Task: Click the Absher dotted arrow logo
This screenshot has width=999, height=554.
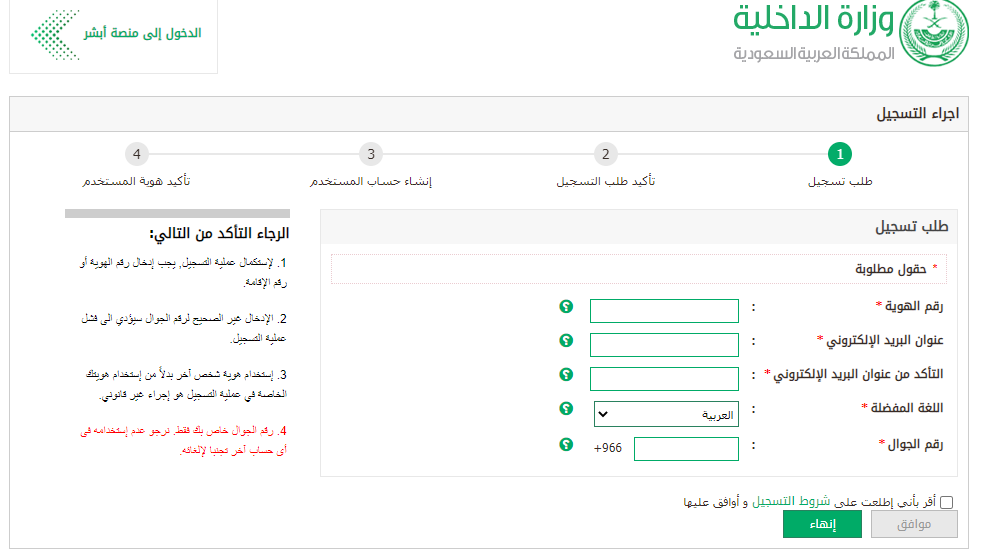Action: pyautogui.click(x=55, y=35)
